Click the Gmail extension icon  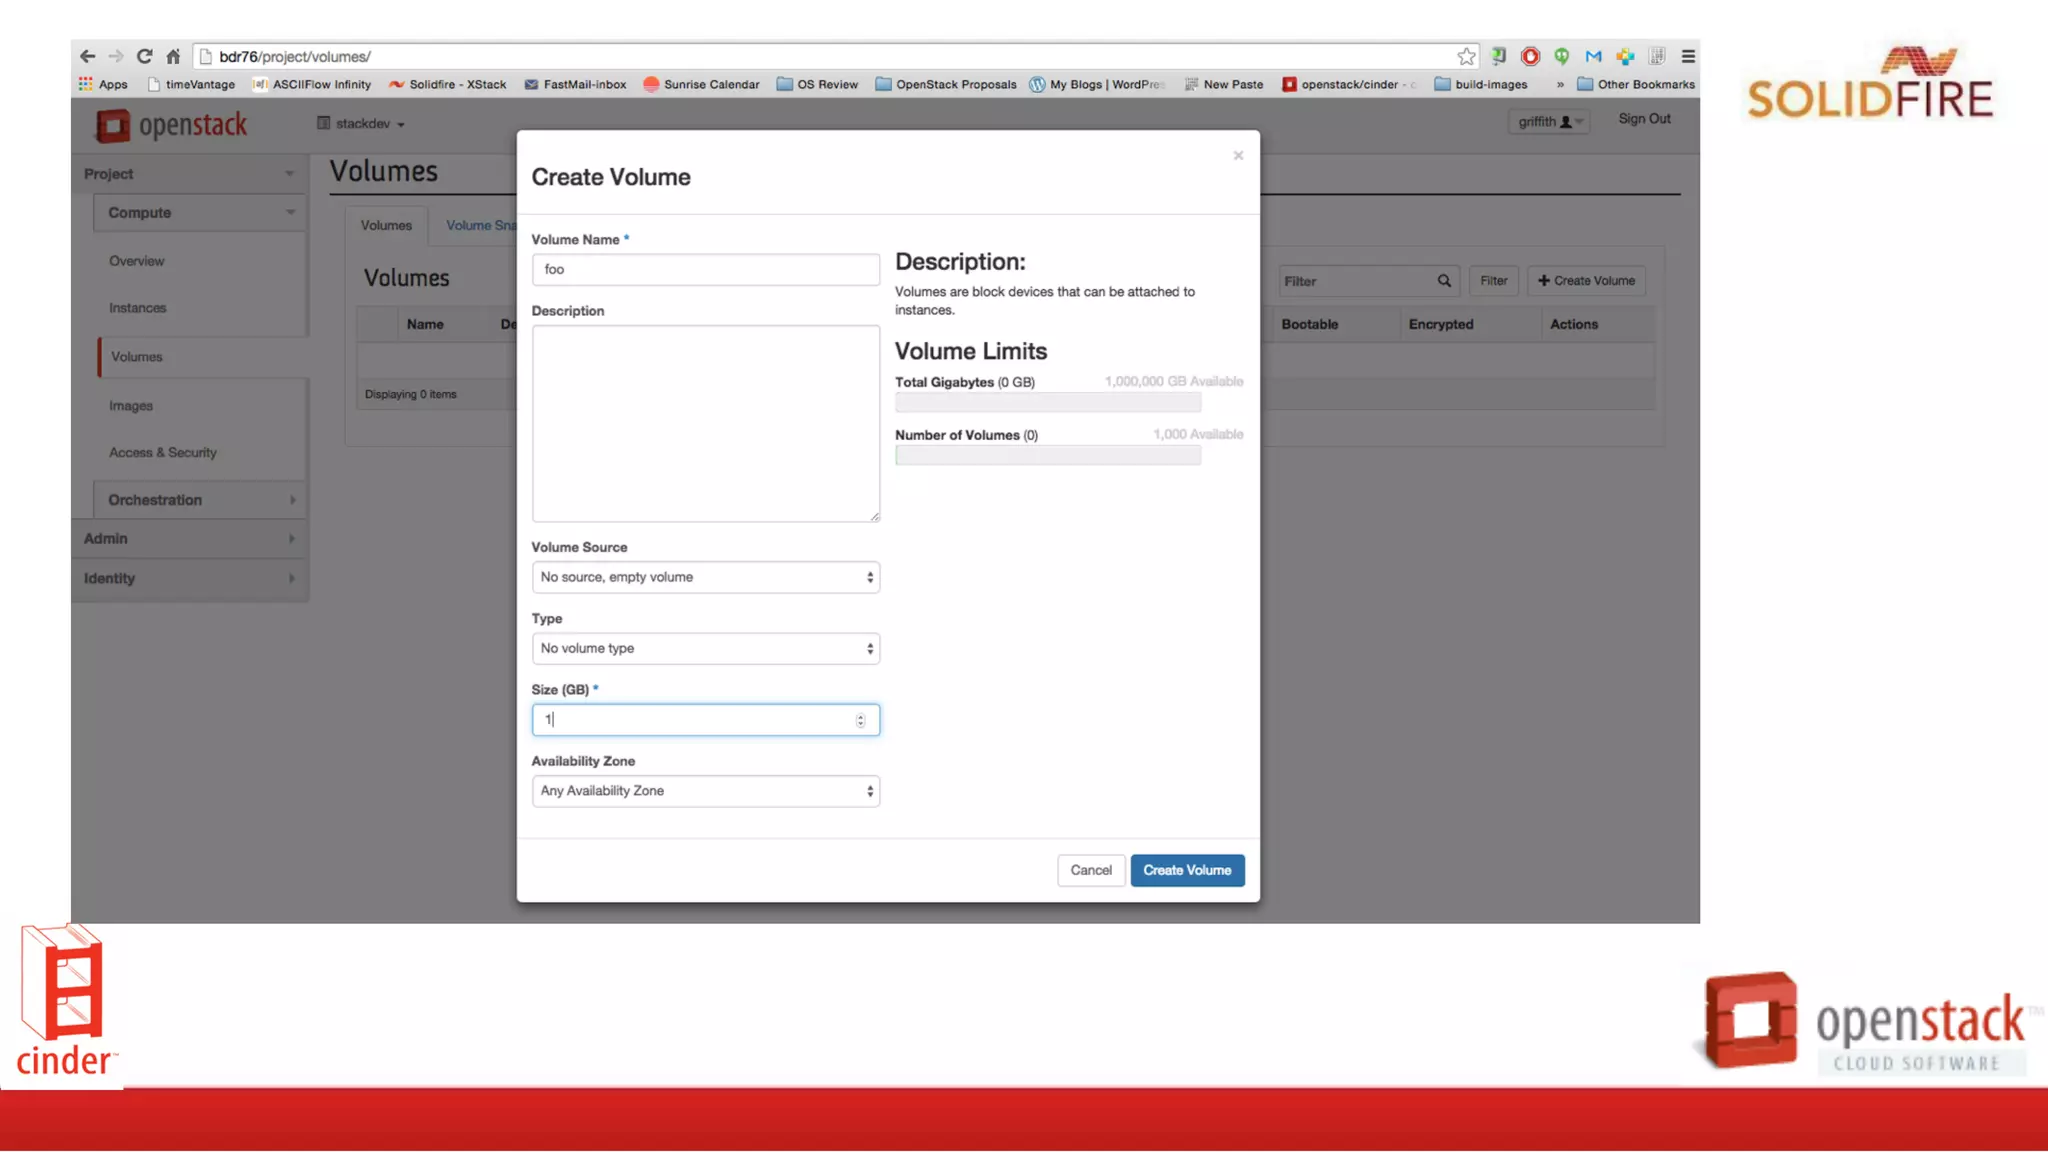click(x=1593, y=56)
